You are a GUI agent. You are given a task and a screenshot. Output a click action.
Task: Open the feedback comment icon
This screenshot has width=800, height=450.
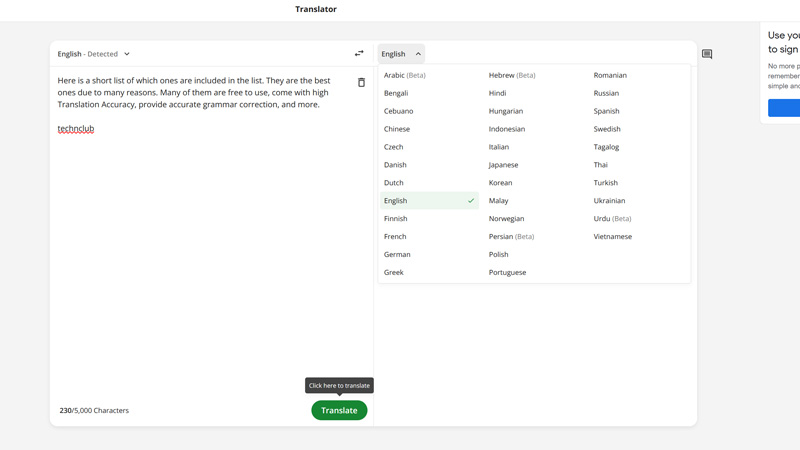(707, 54)
